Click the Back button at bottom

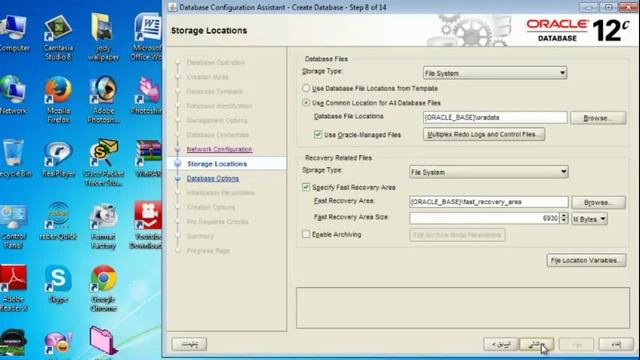501,344
